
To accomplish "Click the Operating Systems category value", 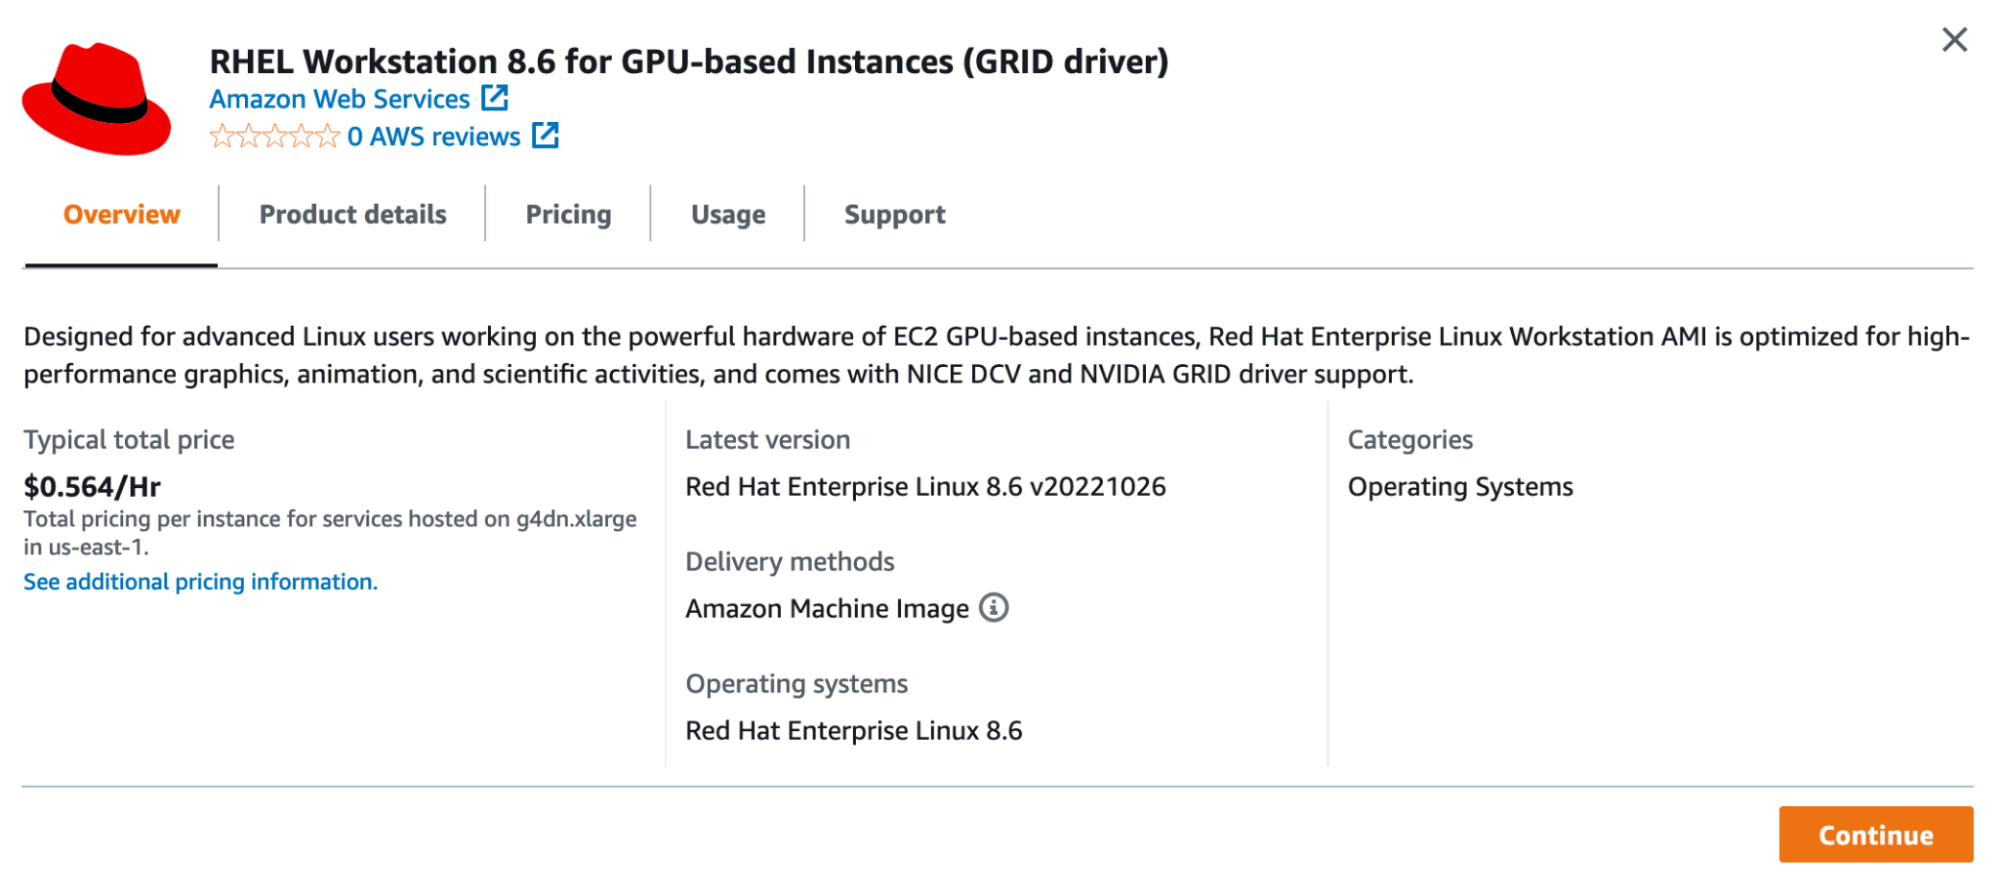I will (1459, 487).
